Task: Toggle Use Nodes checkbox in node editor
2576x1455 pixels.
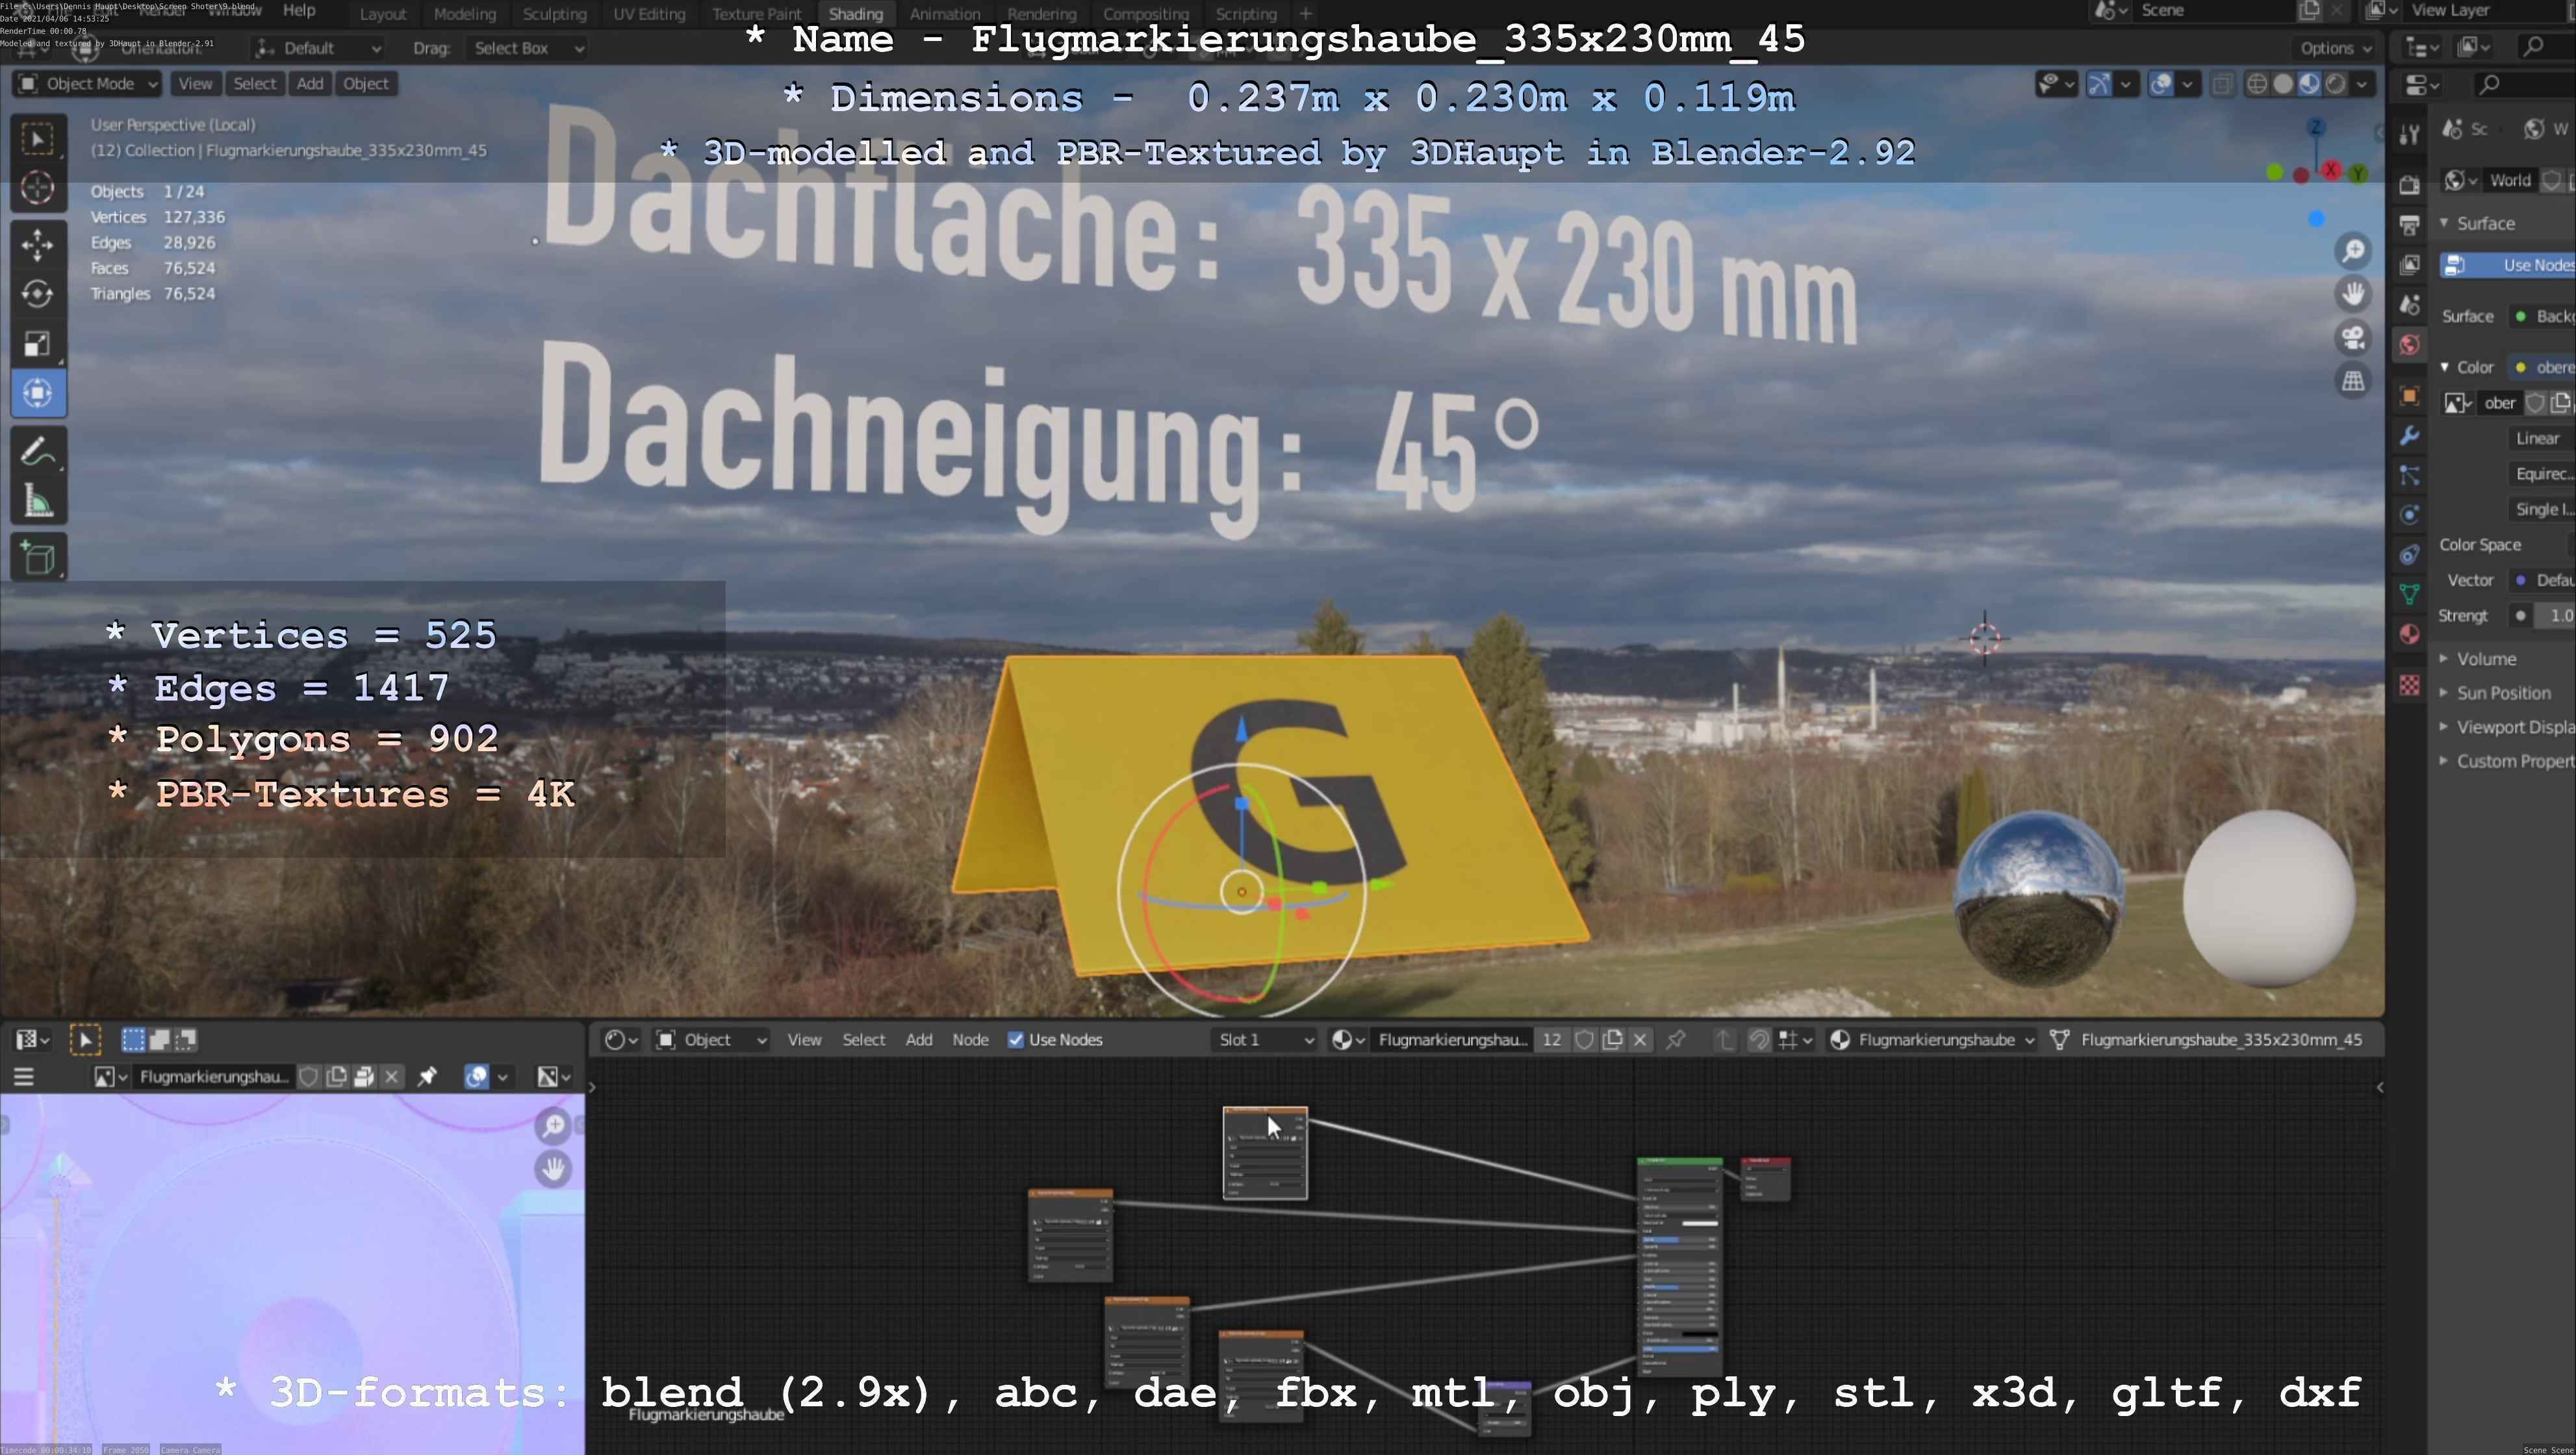Action: (1015, 1040)
